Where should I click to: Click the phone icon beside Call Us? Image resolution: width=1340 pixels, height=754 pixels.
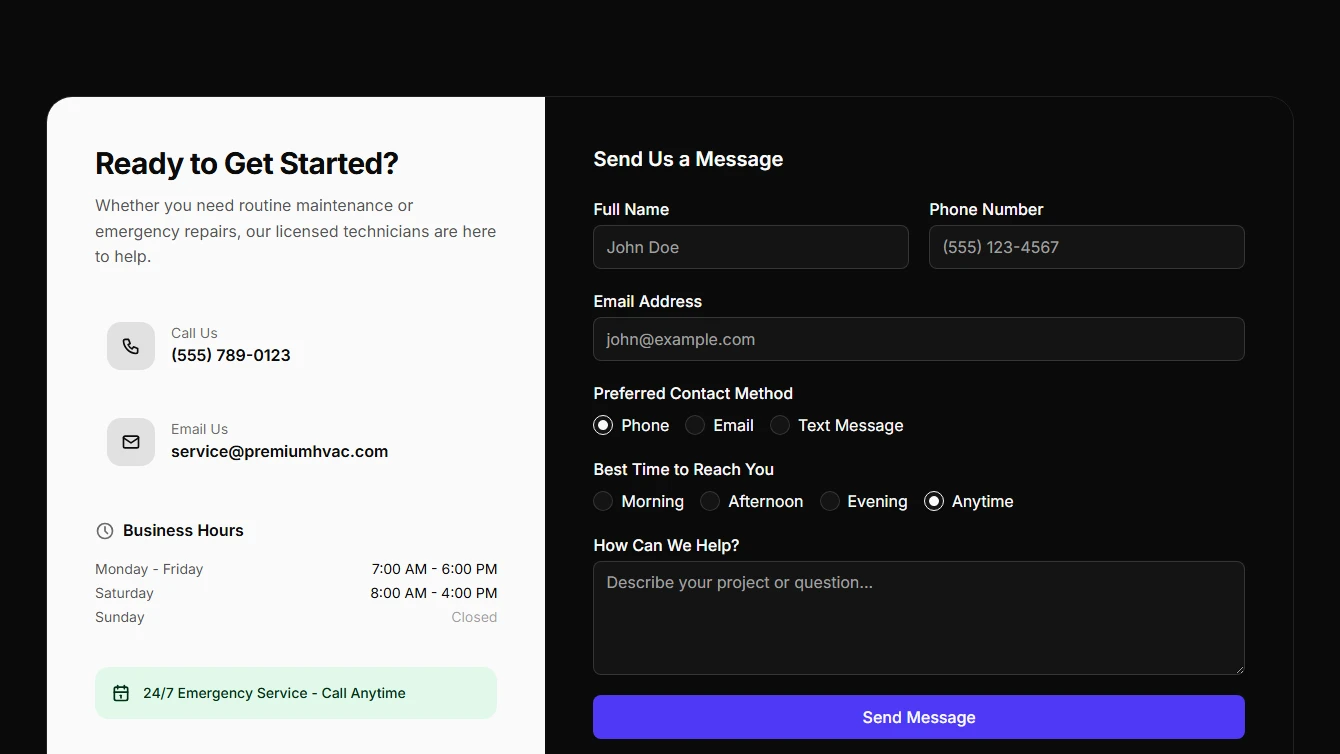131,346
